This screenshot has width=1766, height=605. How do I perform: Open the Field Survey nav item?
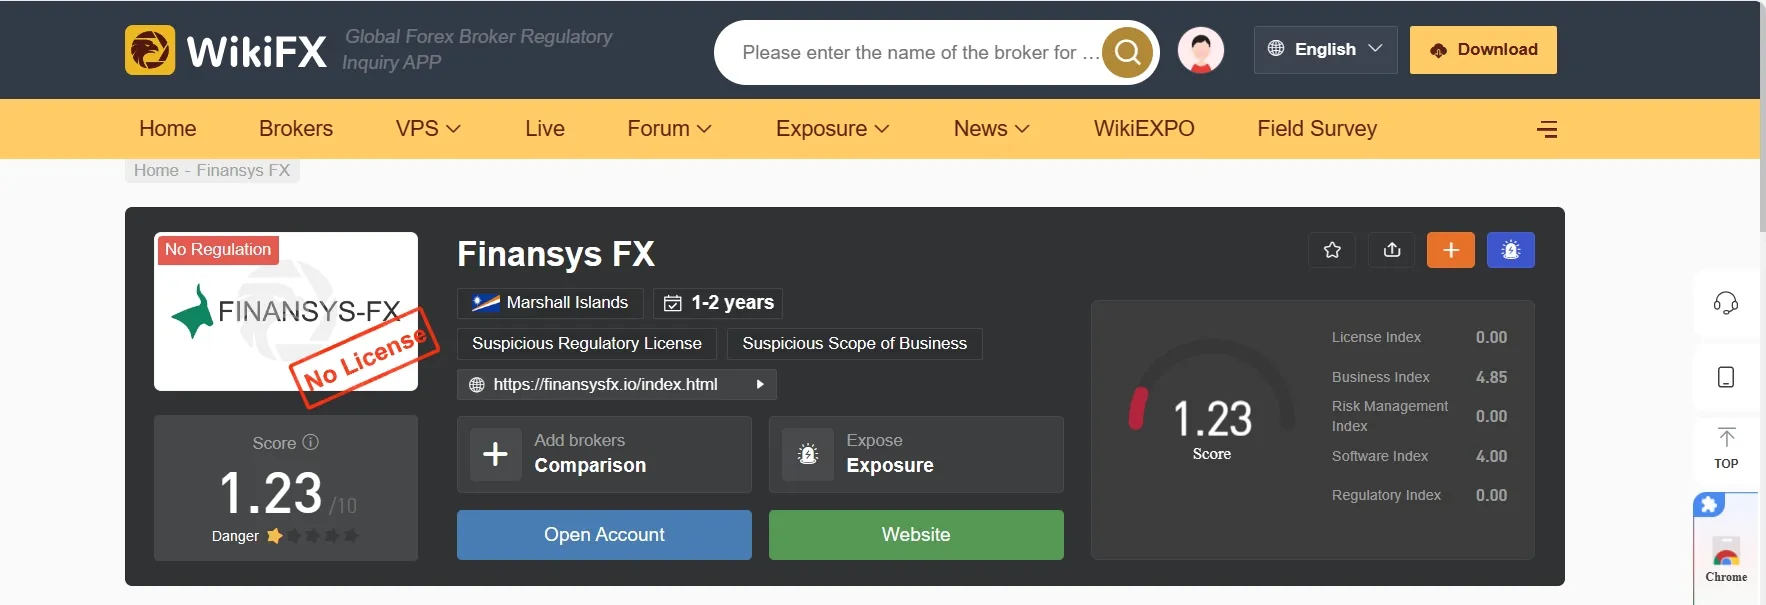coord(1317,129)
